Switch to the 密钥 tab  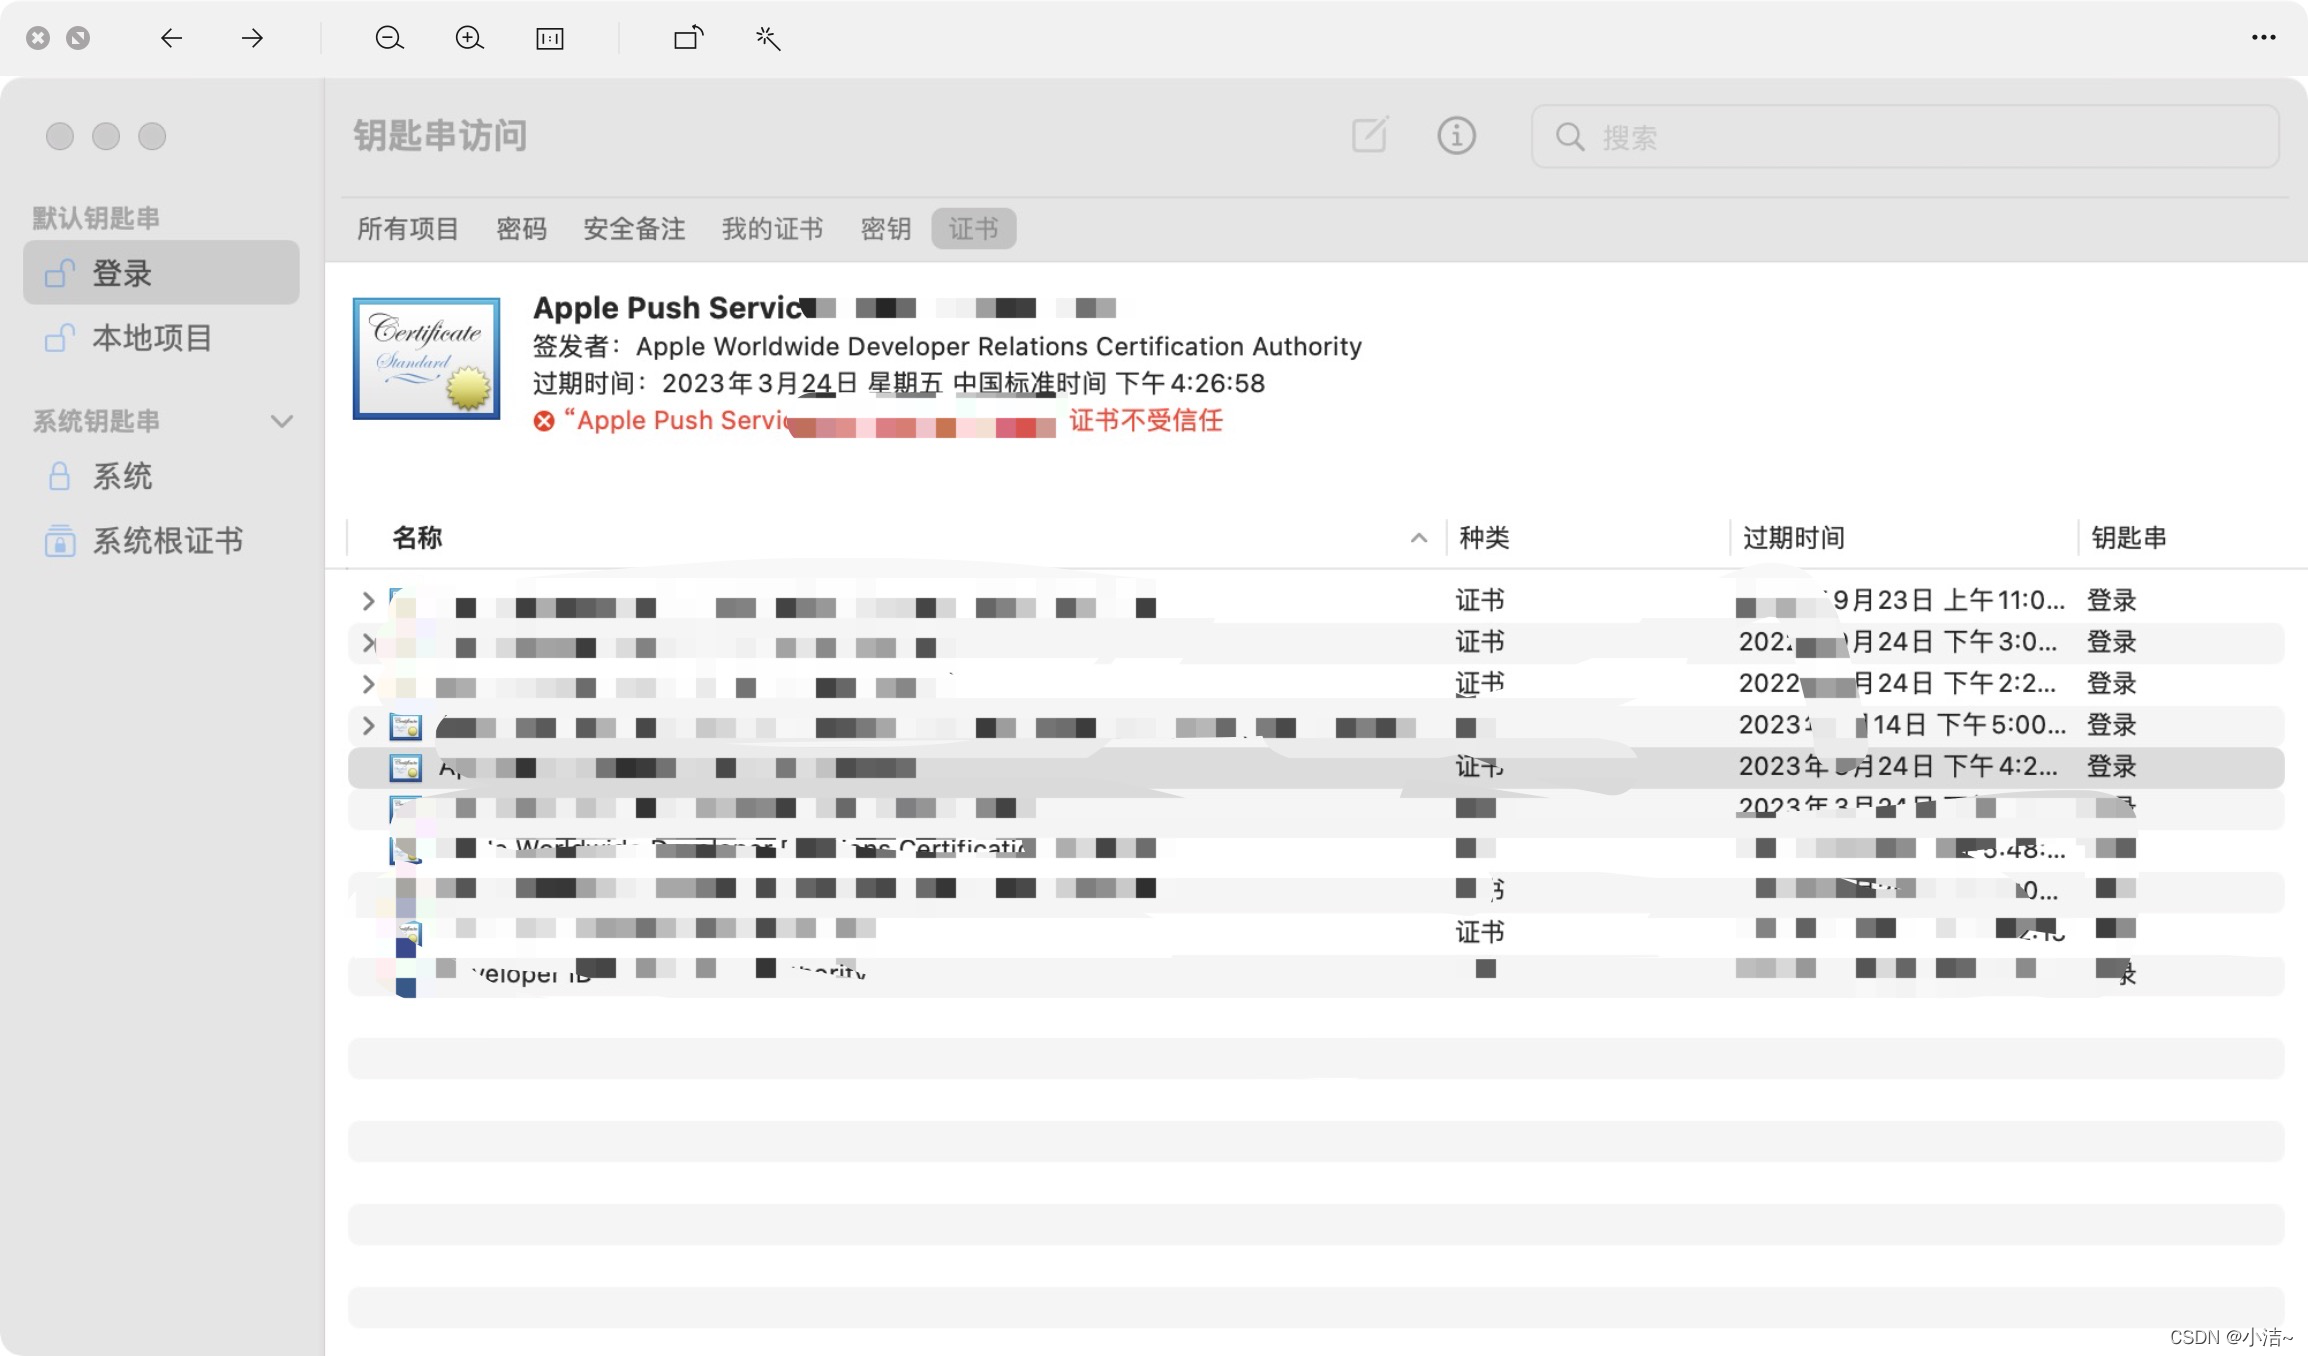pos(886,229)
